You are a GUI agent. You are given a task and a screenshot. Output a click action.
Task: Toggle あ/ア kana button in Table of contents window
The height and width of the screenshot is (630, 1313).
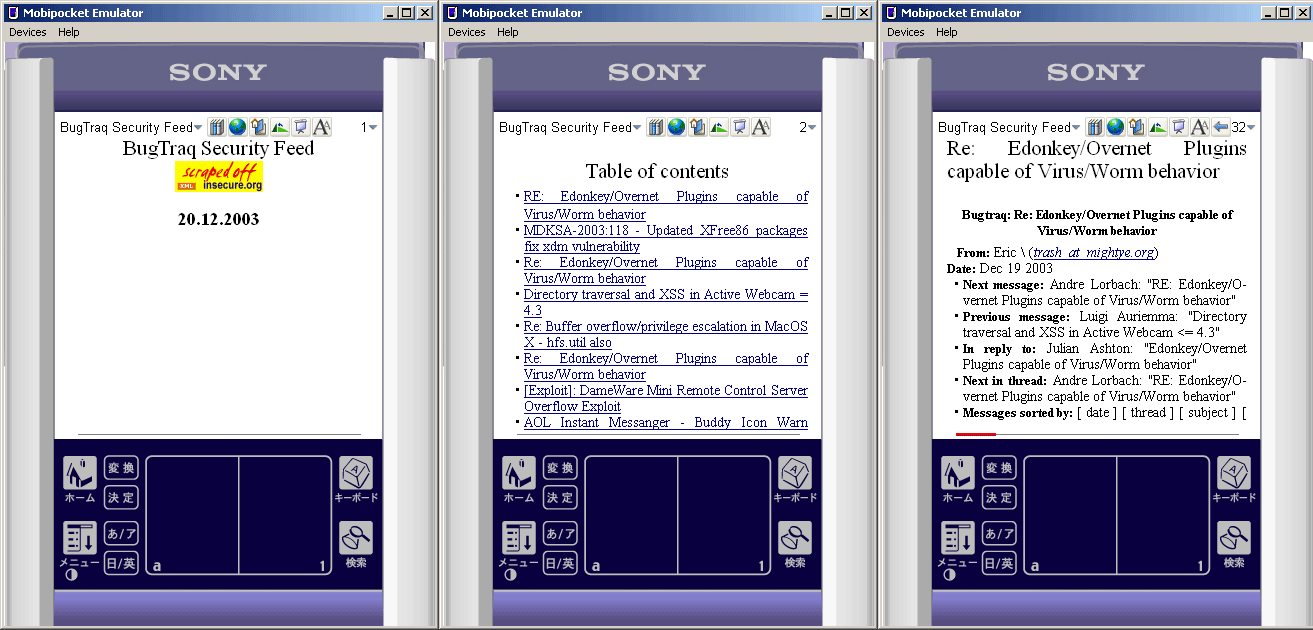tap(560, 533)
